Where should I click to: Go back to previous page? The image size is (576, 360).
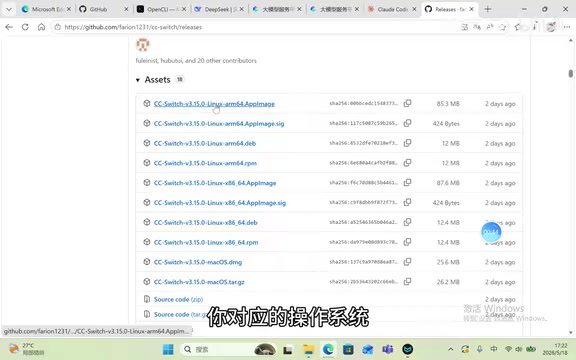[x=9, y=27]
